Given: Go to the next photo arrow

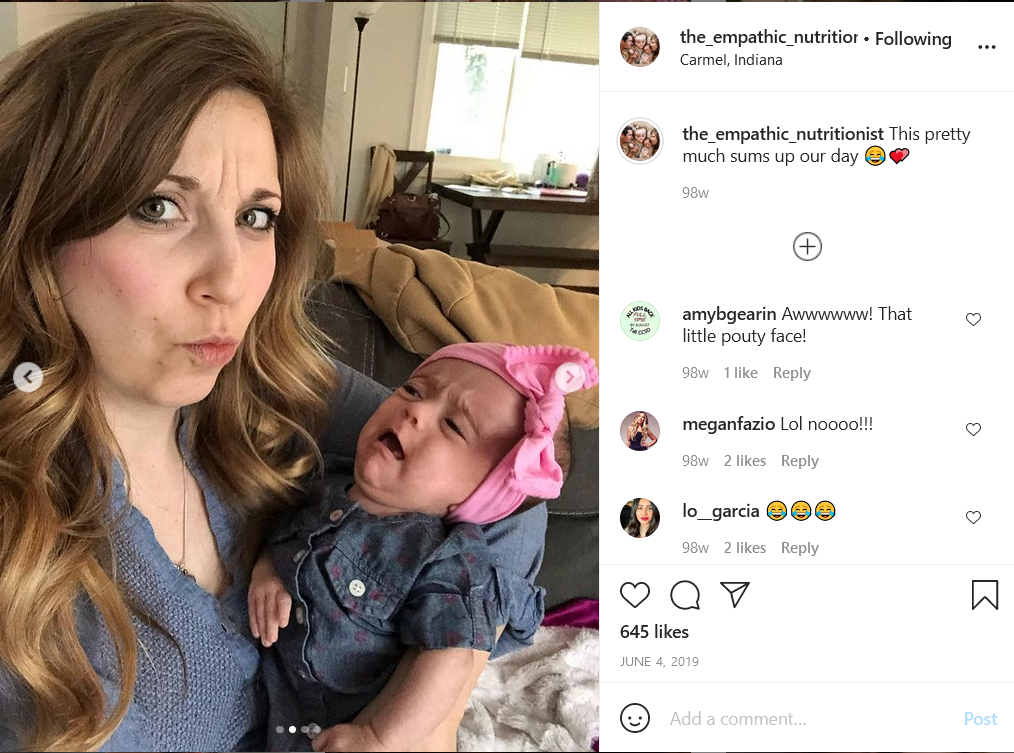Looking at the screenshot, I should point(570,376).
